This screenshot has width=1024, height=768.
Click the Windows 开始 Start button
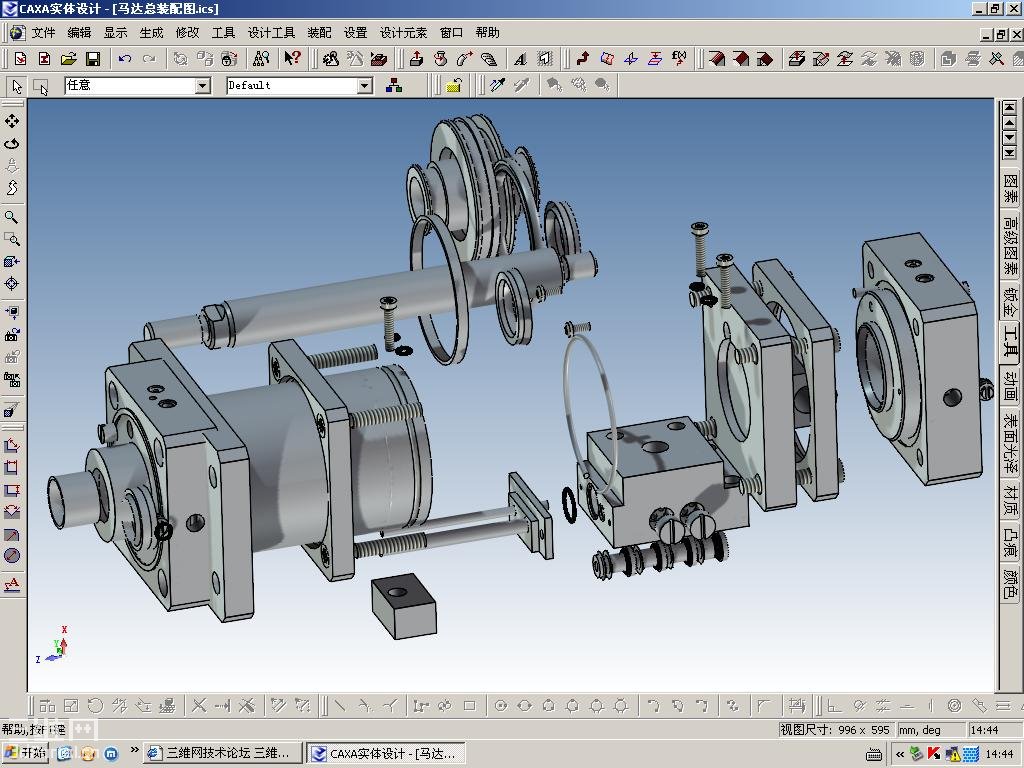tap(26, 753)
